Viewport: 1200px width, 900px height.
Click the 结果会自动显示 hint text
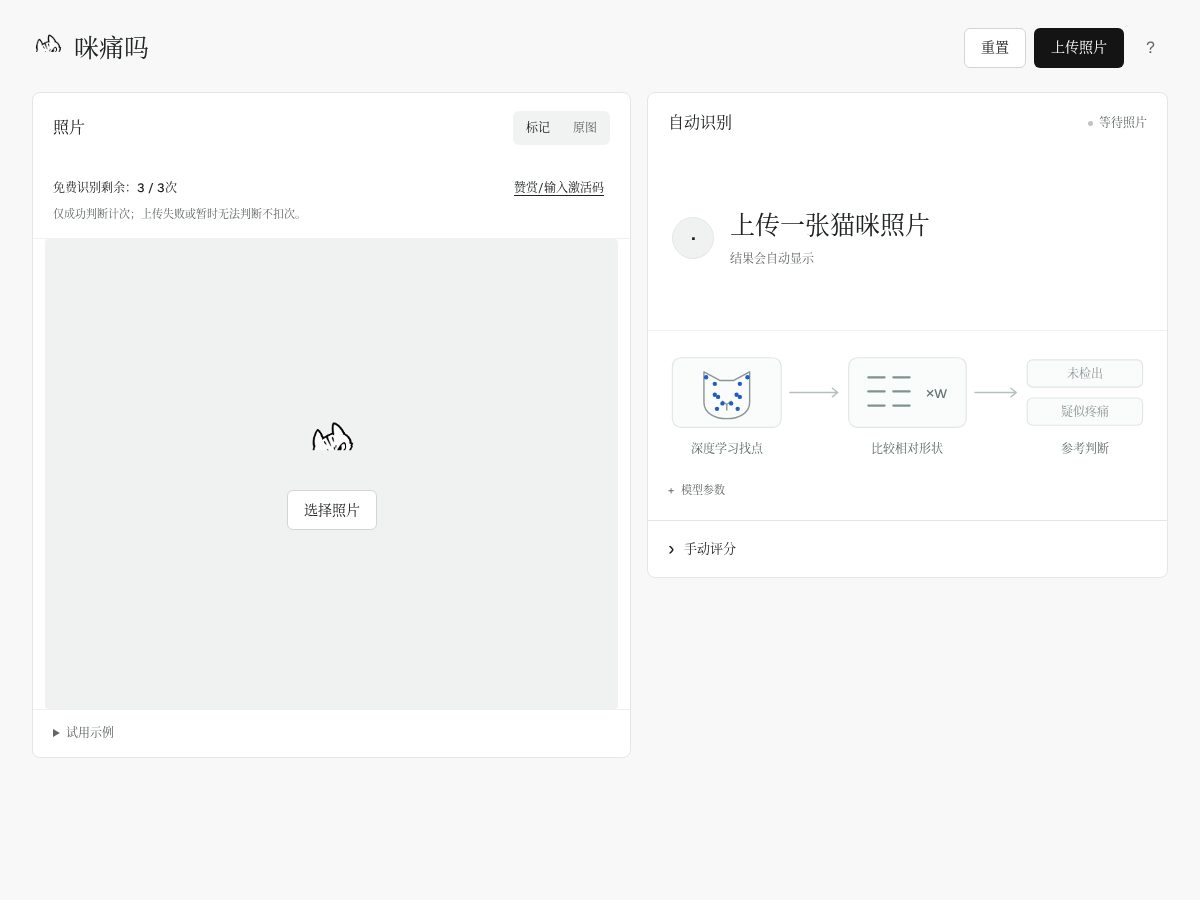[x=772, y=258]
